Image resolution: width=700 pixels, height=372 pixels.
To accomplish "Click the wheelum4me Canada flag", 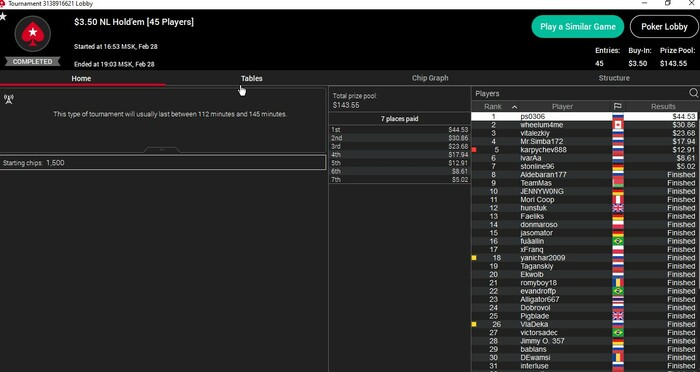I will [618, 125].
